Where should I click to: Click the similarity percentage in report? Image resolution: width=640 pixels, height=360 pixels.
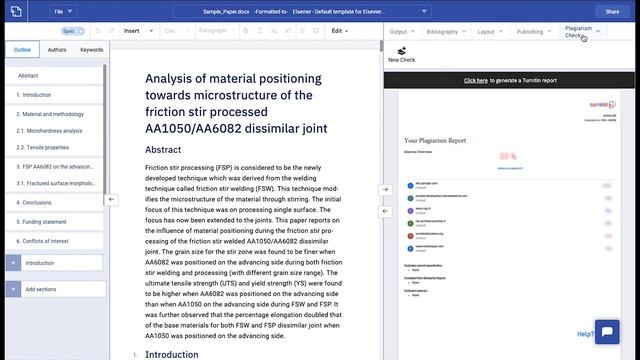click(508, 156)
